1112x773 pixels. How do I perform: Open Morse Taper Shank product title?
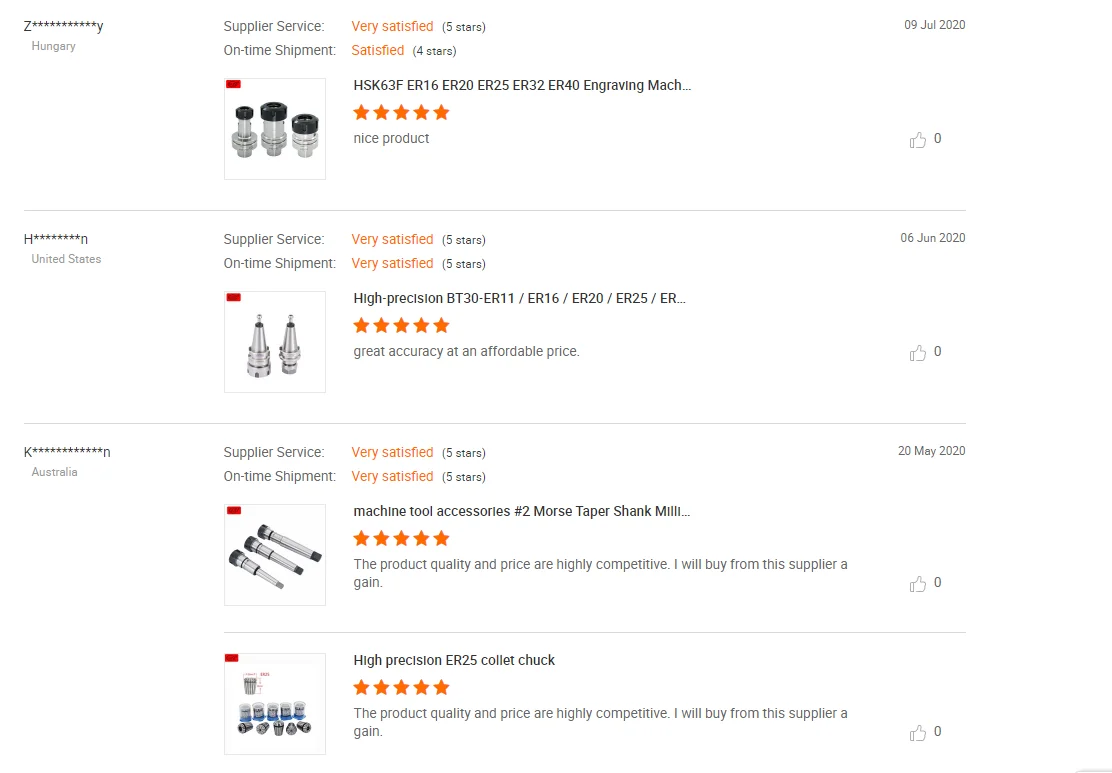521,512
